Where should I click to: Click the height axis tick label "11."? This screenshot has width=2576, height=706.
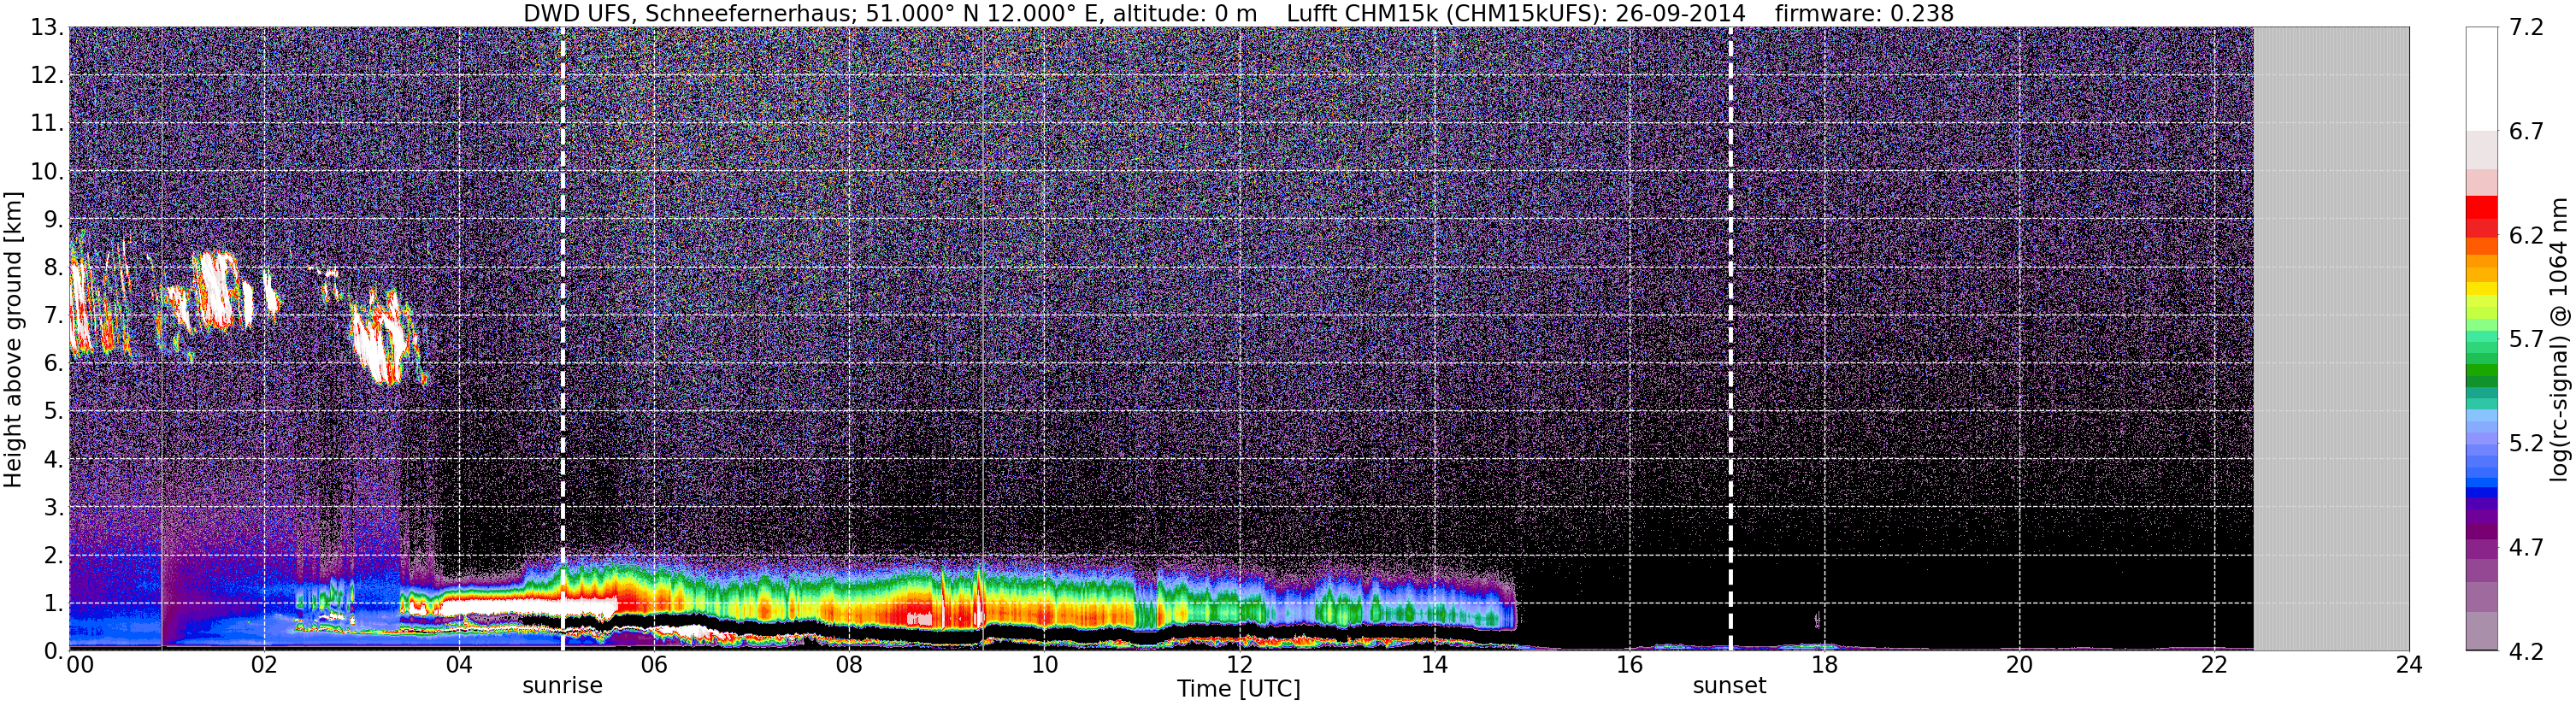(x=47, y=123)
